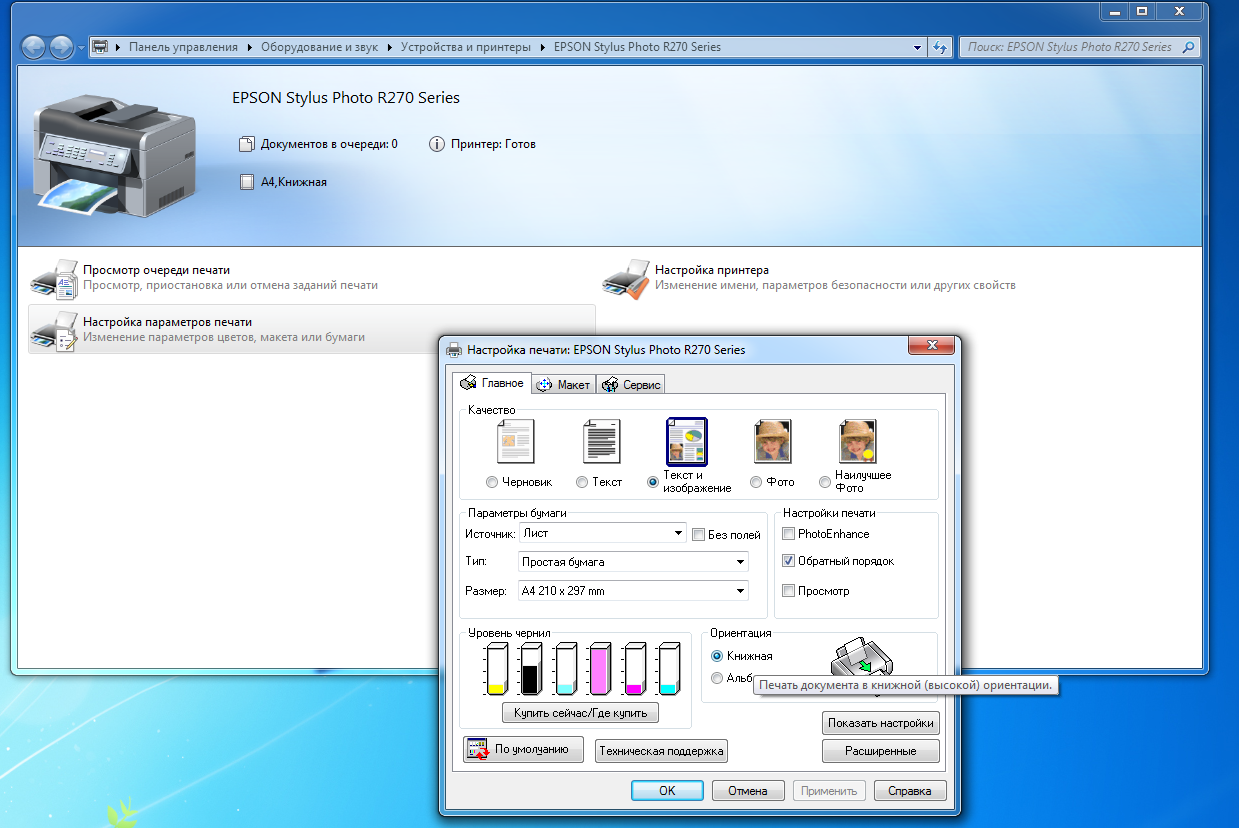Viewport: 1239px width, 828px height.
Task: Select Альбомная orientation radio button
Action: pos(717,678)
